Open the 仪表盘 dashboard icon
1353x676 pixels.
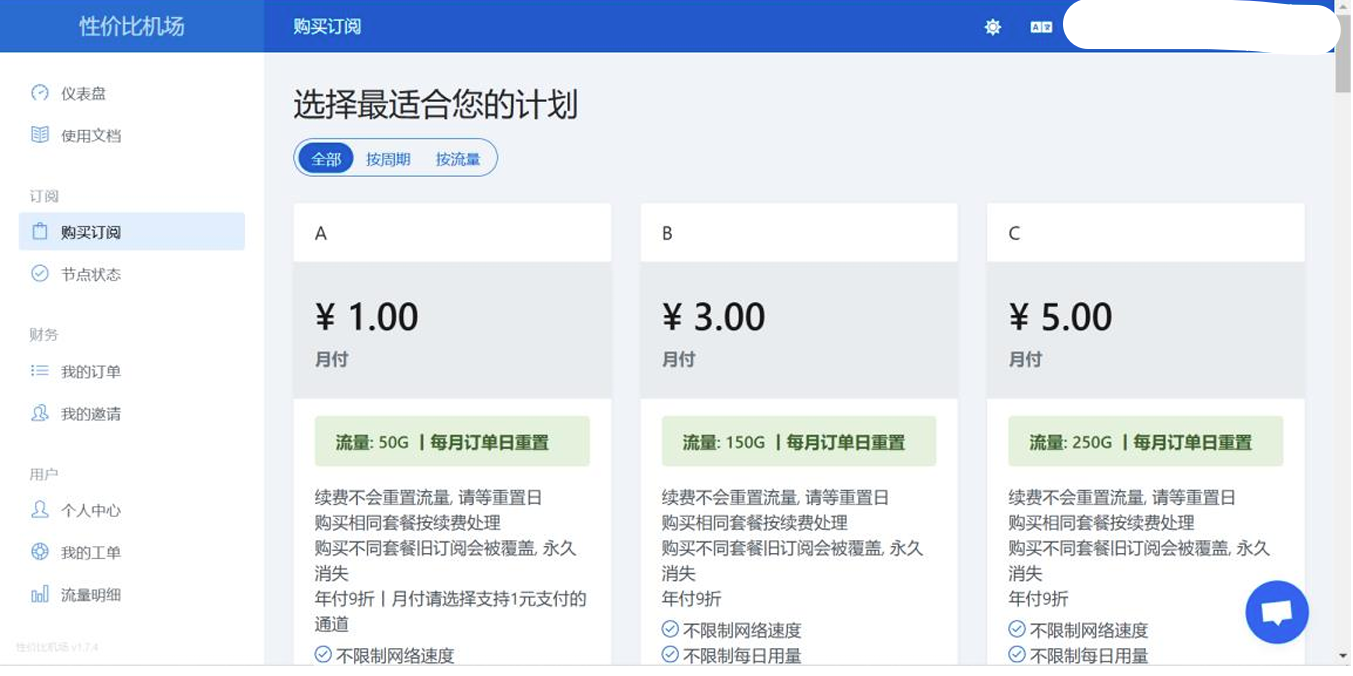click(40, 93)
